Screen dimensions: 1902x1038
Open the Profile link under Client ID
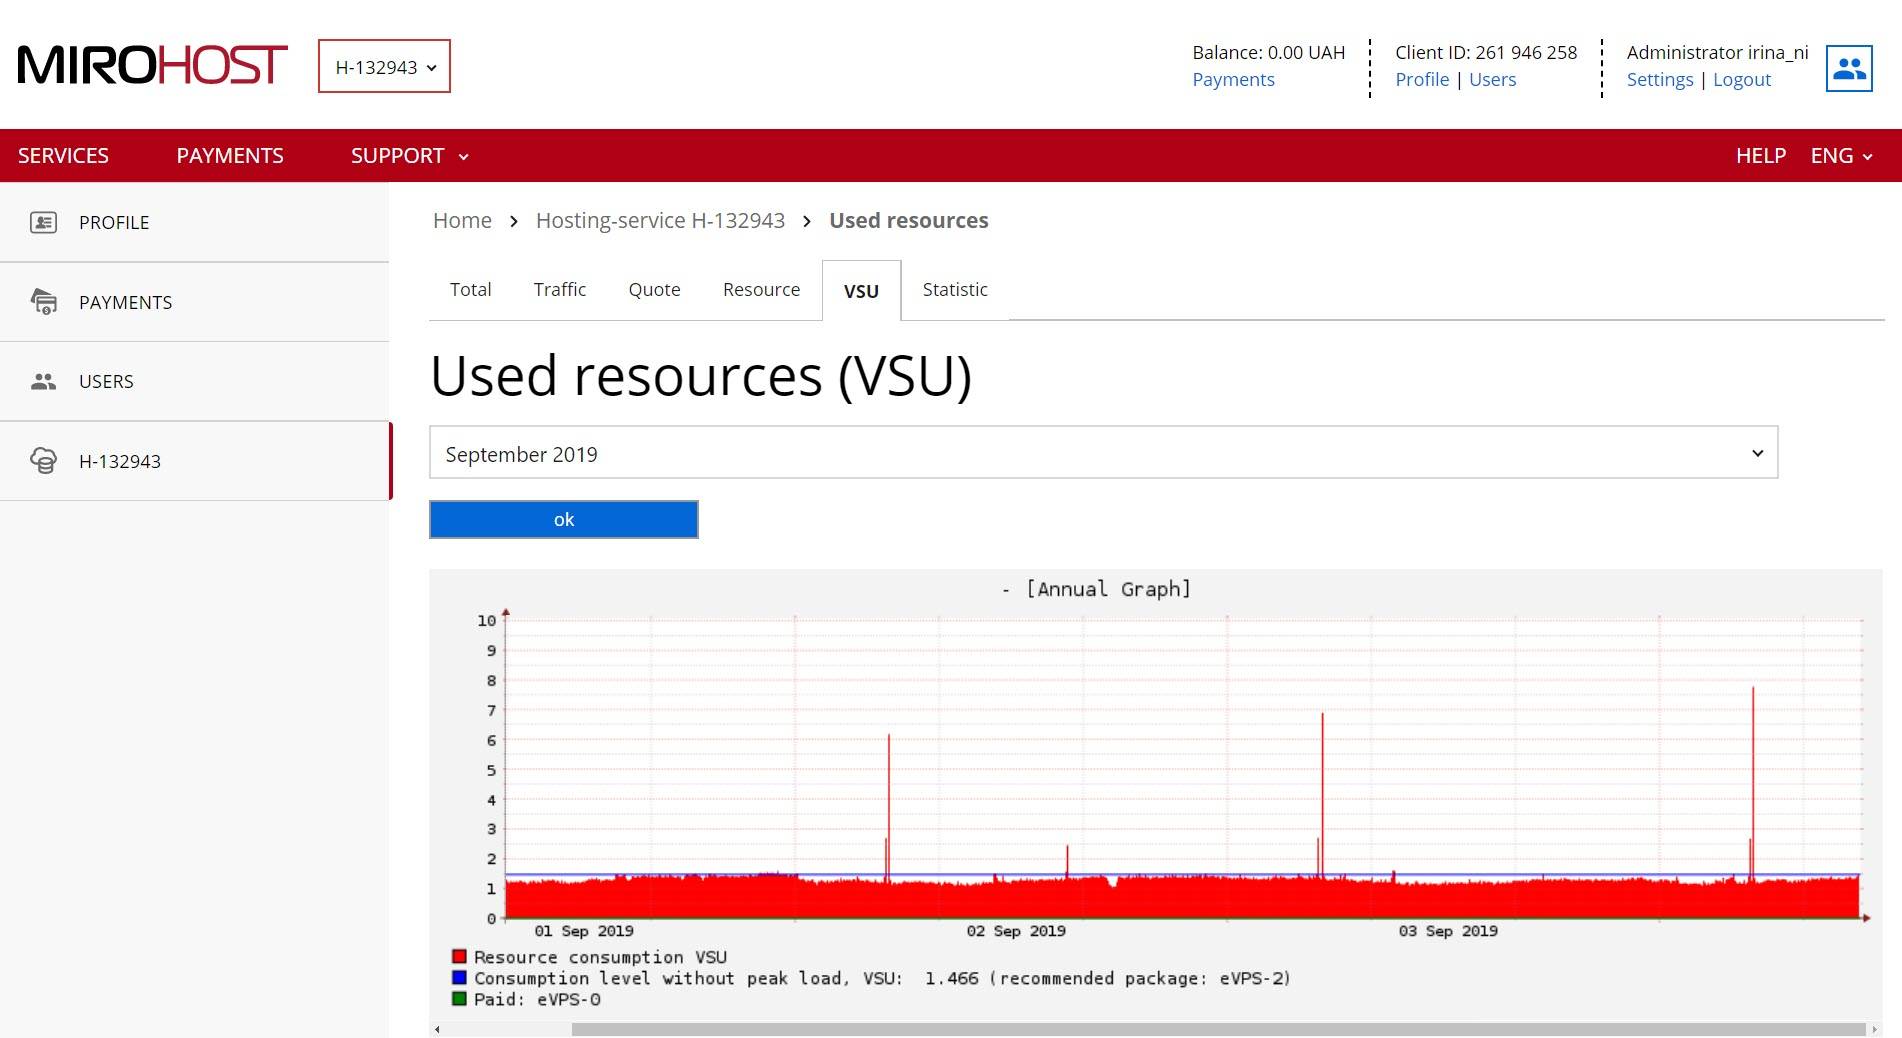point(1422,80)
